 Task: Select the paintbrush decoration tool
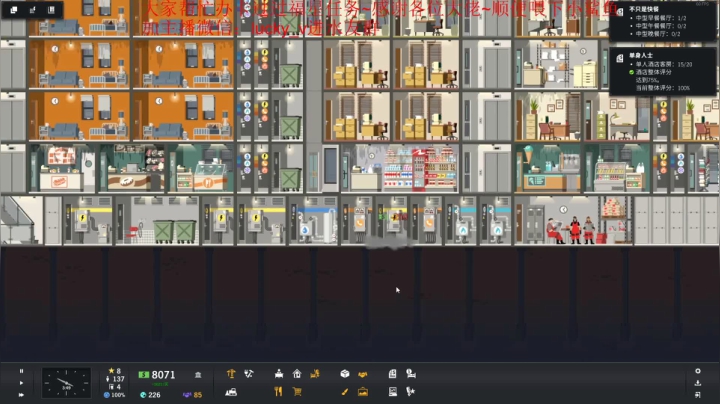tap(345, 392)
